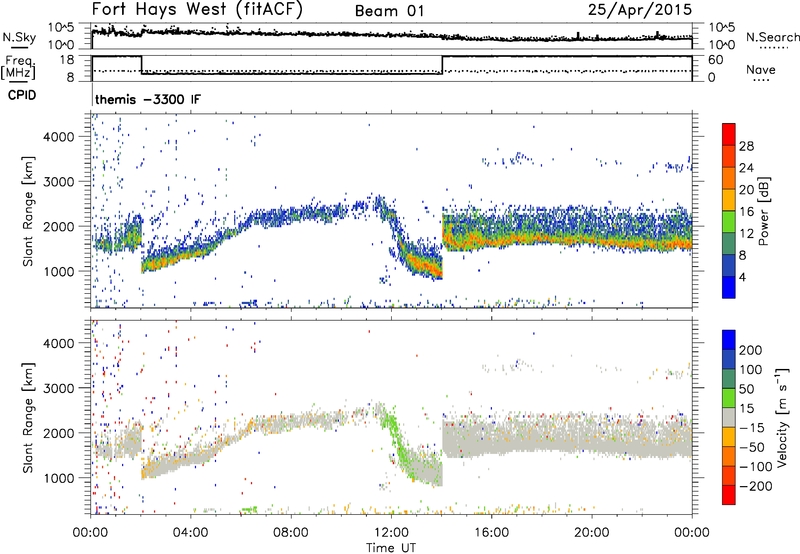
Task: Click the '16:00' time axis tick
Action: click(x=491, y=533)
